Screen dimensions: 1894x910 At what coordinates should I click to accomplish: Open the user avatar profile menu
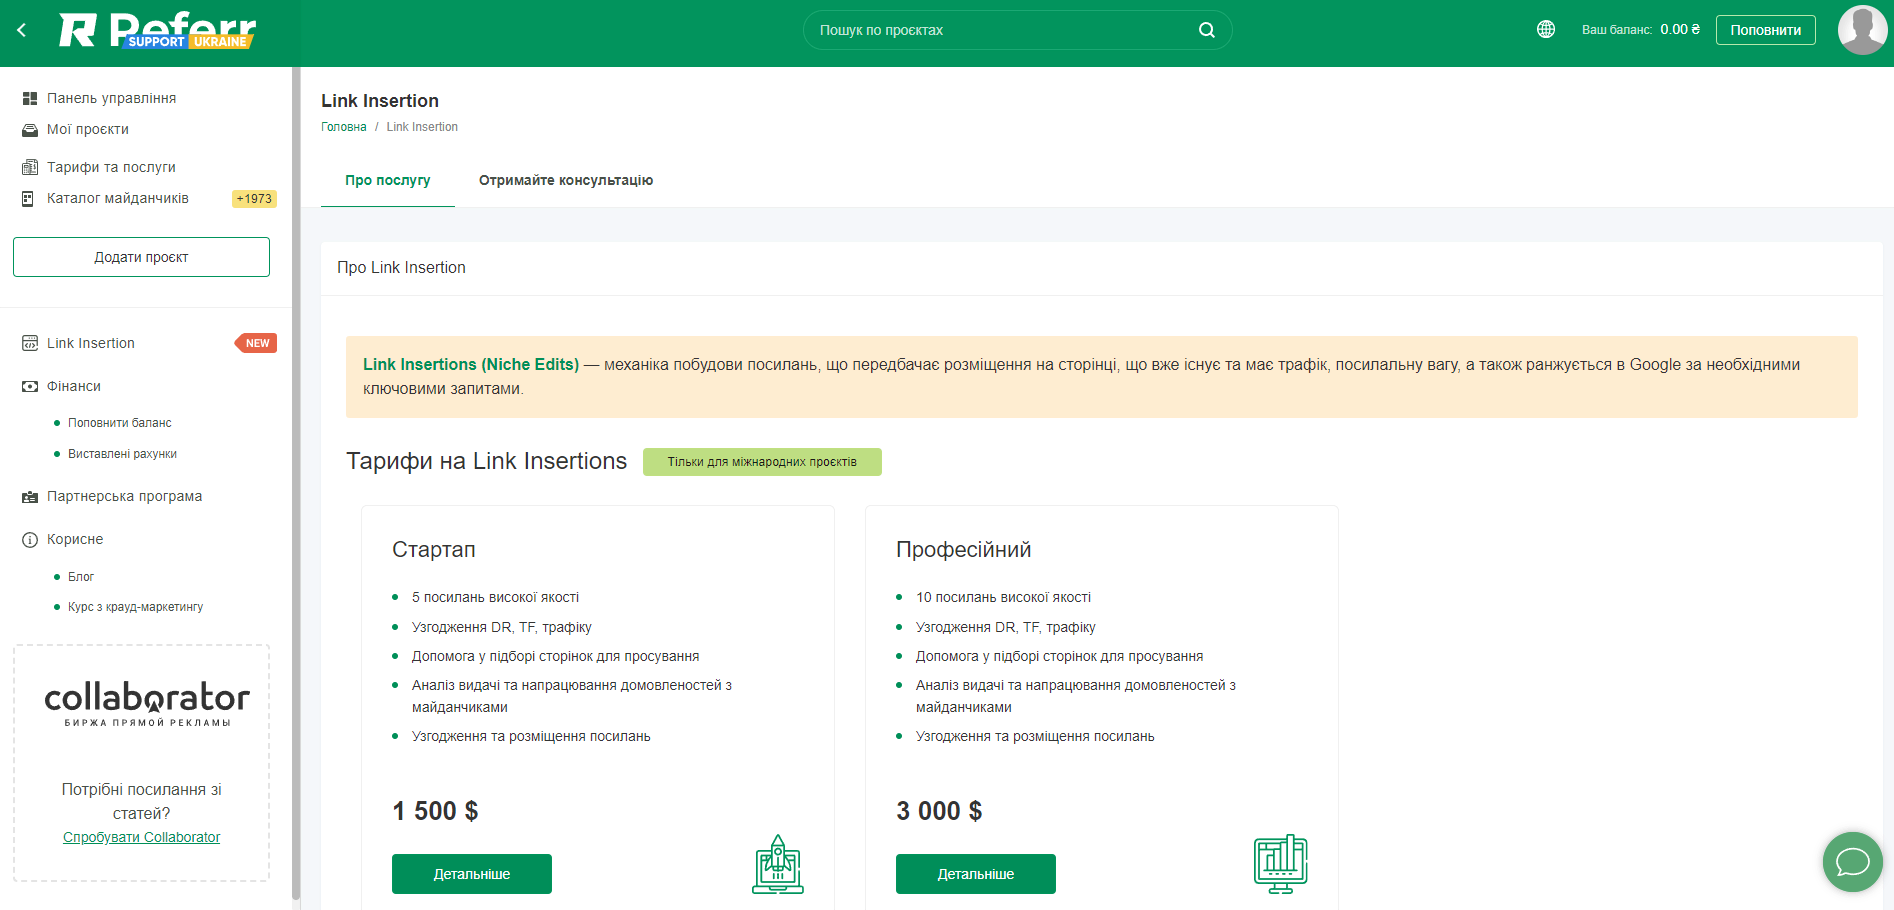pos(1862,30)
